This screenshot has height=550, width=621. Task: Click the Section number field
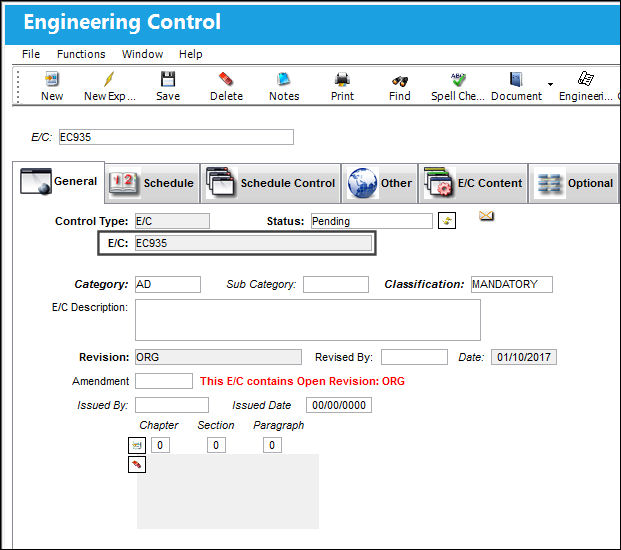pyautogui.click(x=216, y=445)
